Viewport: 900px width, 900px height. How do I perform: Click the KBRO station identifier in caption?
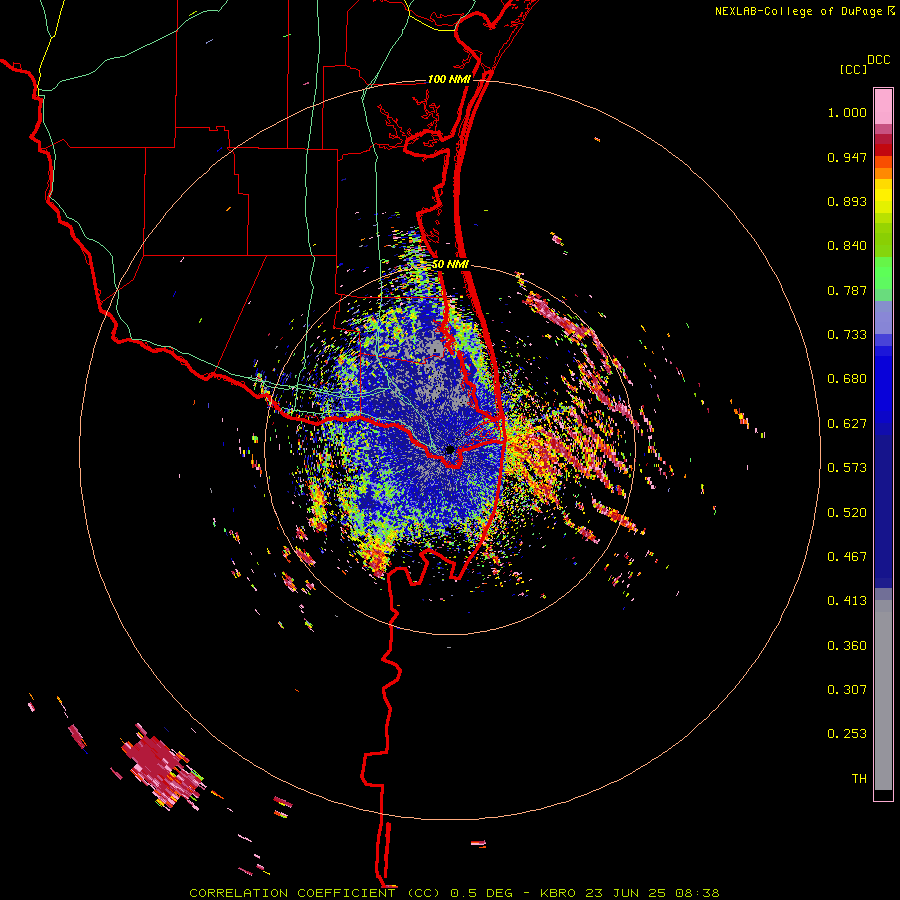pyautogui.click(x=557, y=893)
